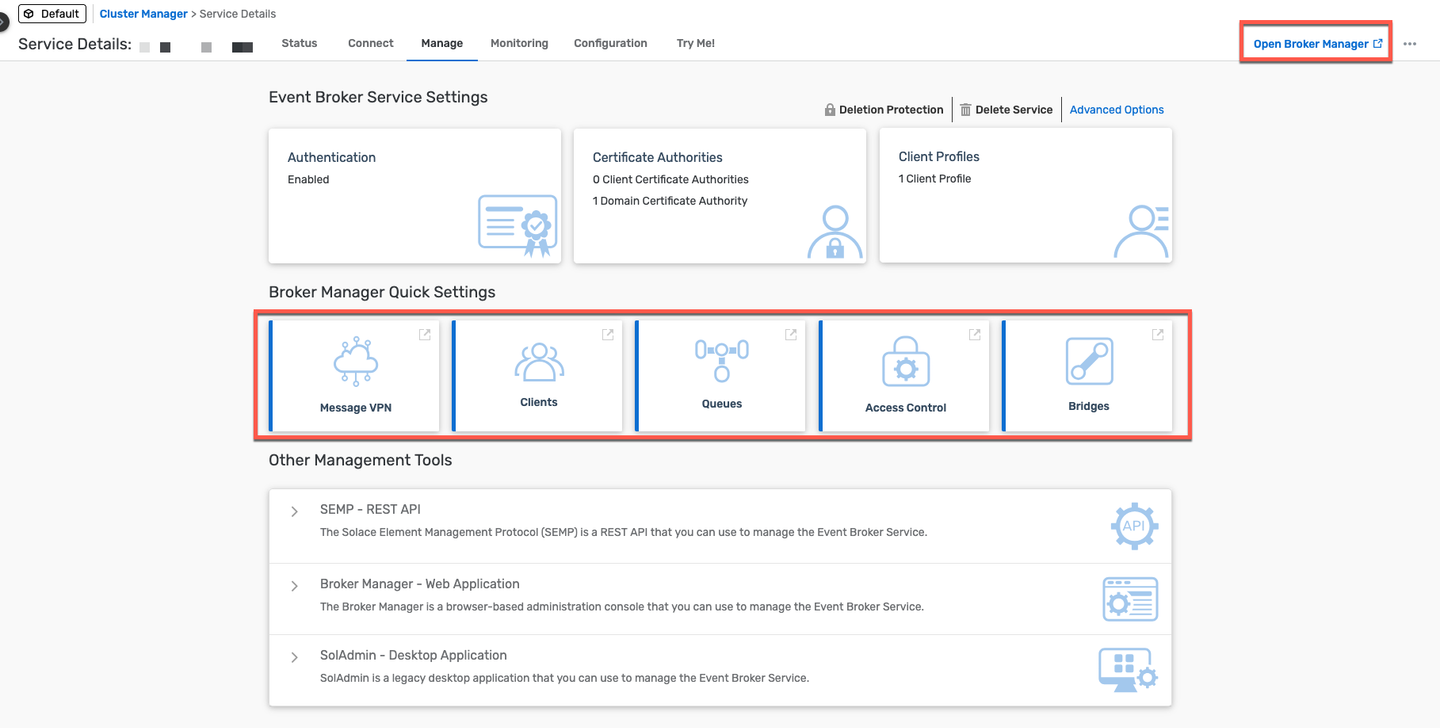This screenshot has width=1440, height=728.
Task: Expand the SolAdmin - Desktop Application section
Action: point(295,658)
